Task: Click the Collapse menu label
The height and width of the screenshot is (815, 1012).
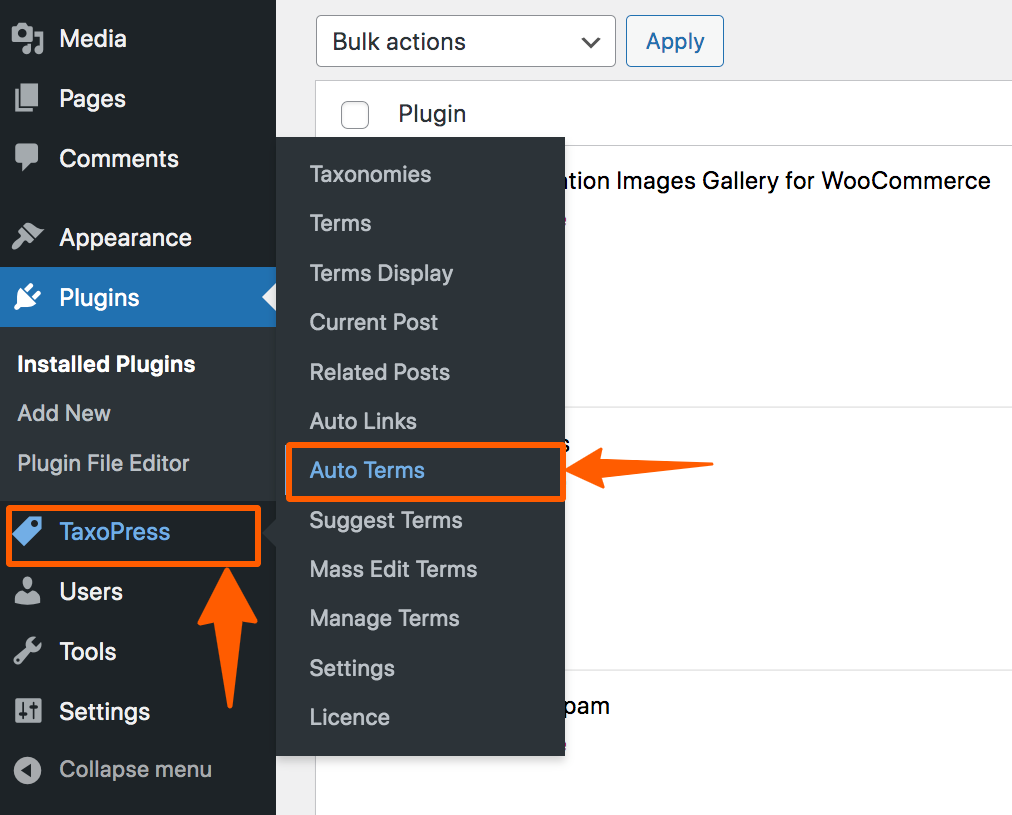Action: (136, 769)
